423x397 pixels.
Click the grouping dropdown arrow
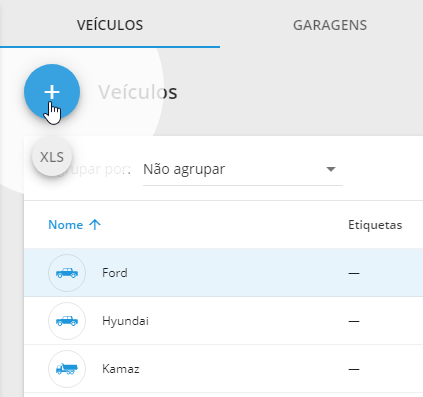pos(331,169)
